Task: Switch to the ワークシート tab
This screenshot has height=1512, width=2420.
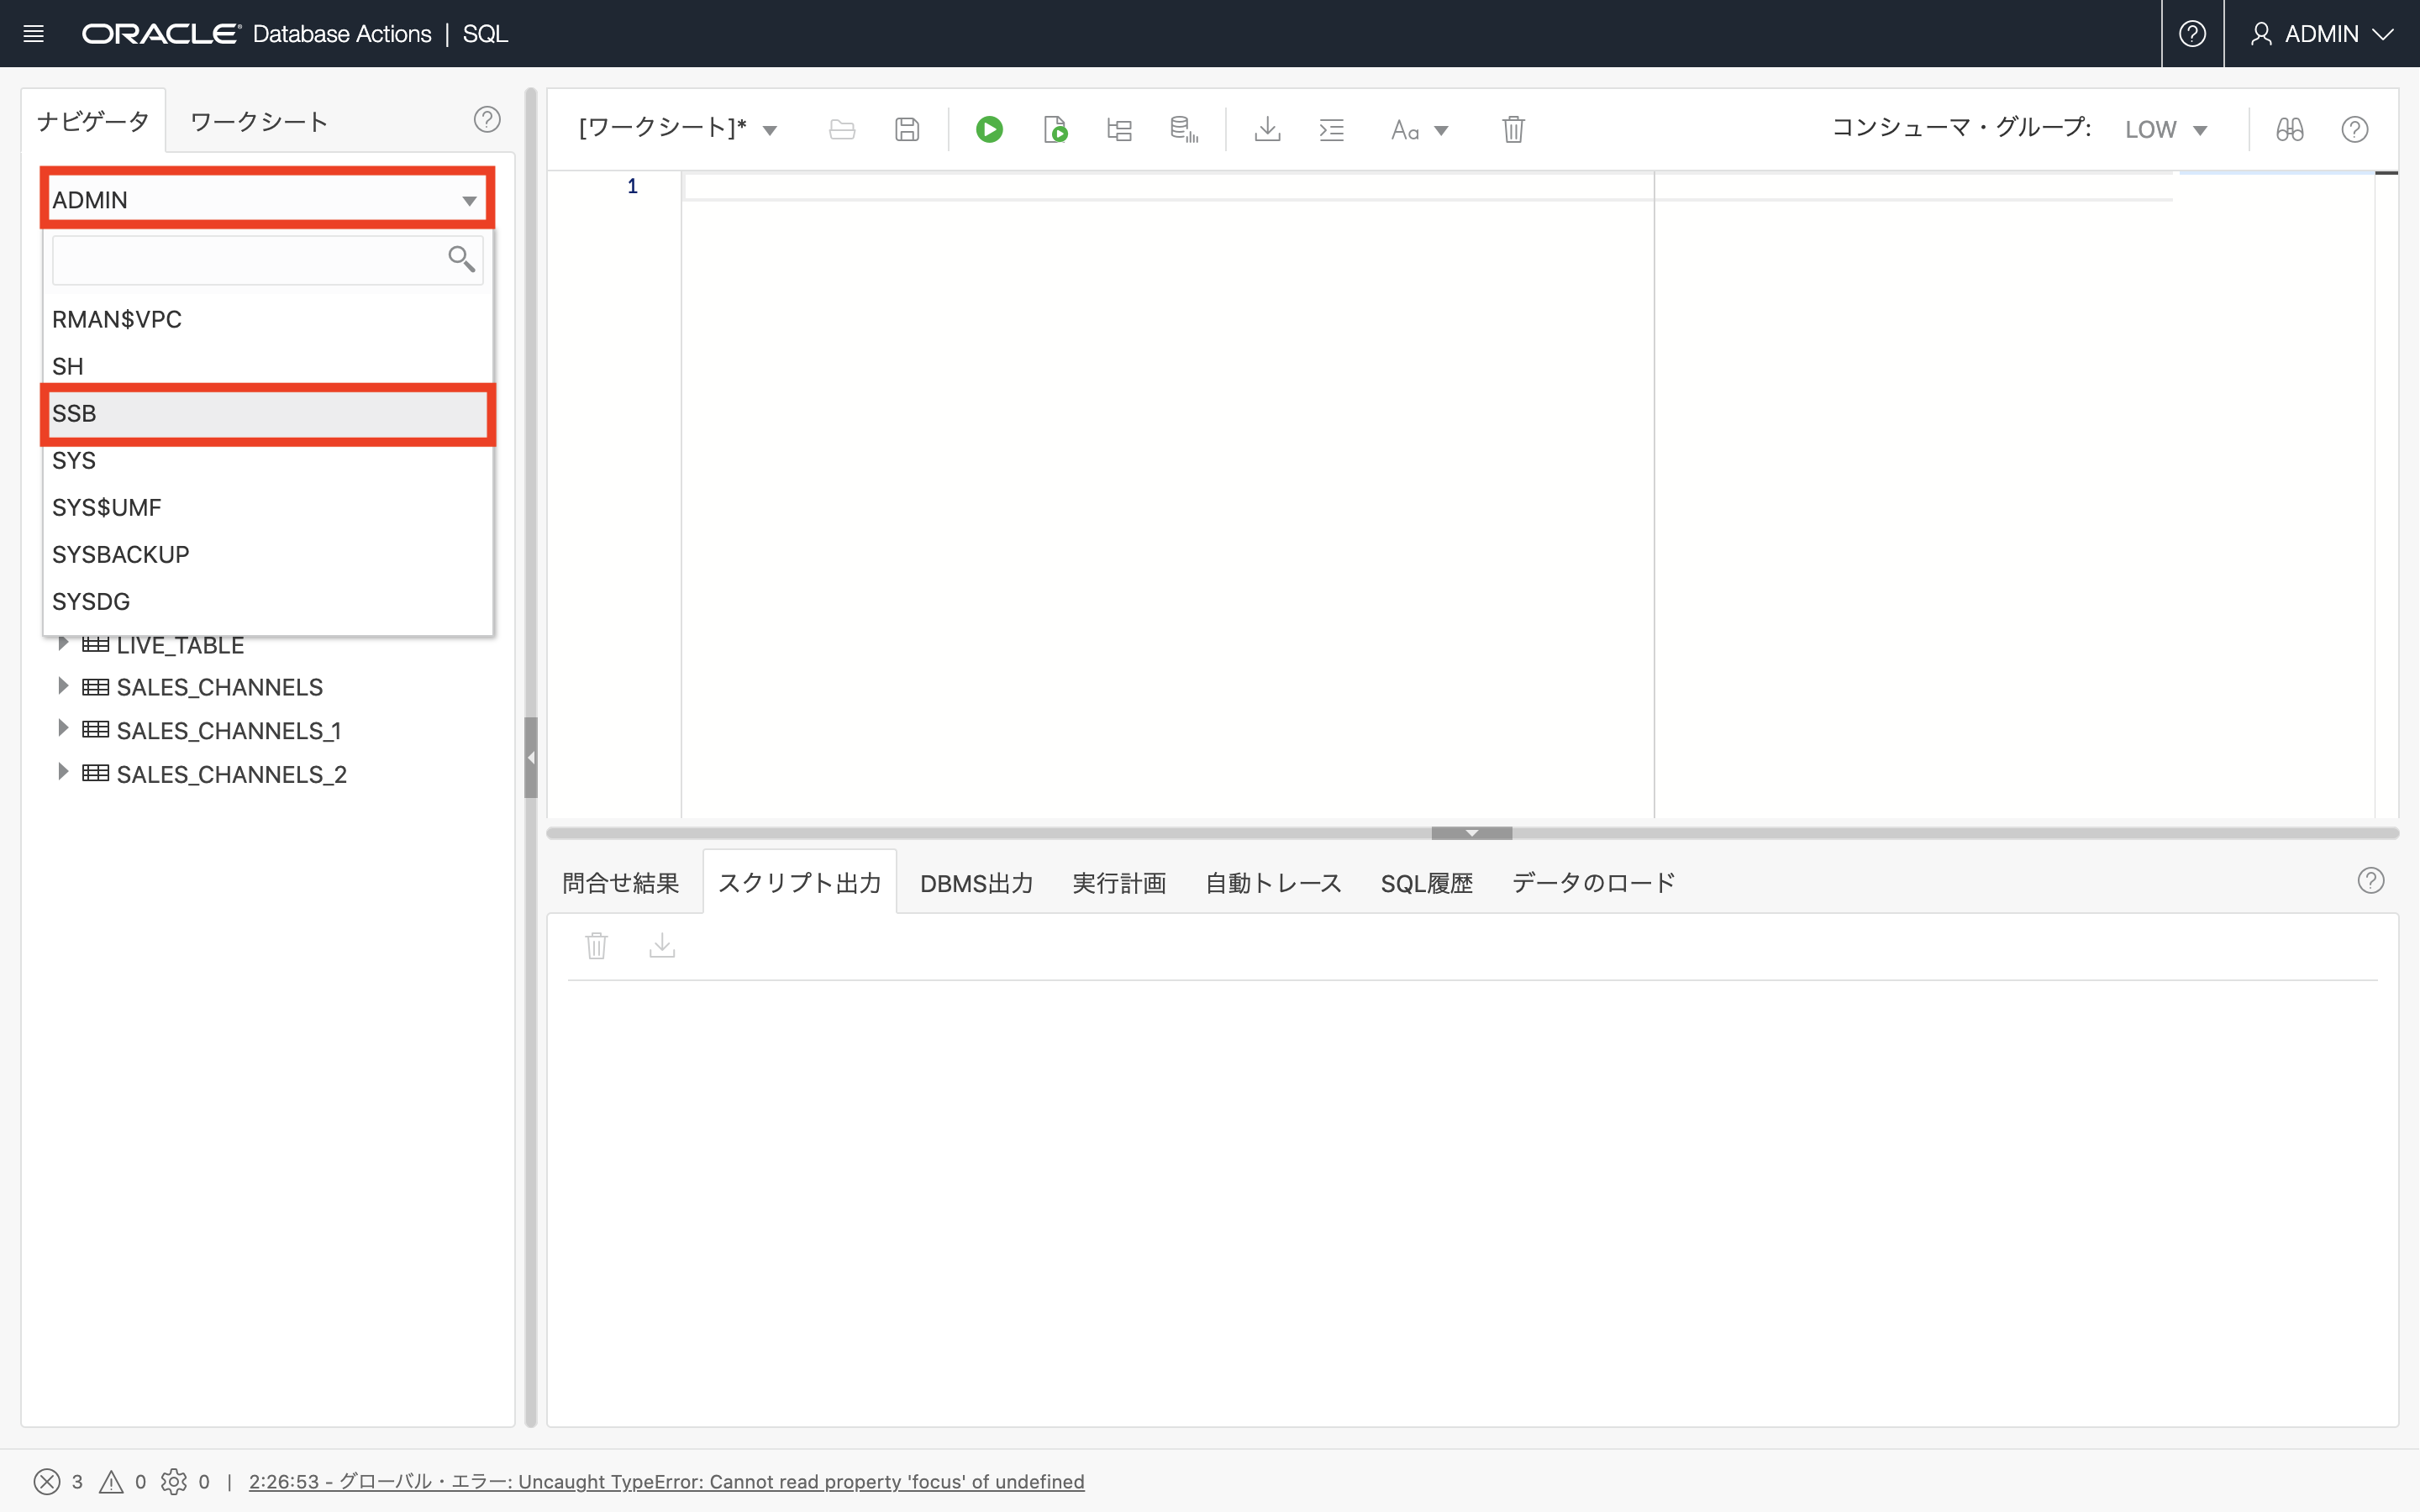Action: (259, 122)
